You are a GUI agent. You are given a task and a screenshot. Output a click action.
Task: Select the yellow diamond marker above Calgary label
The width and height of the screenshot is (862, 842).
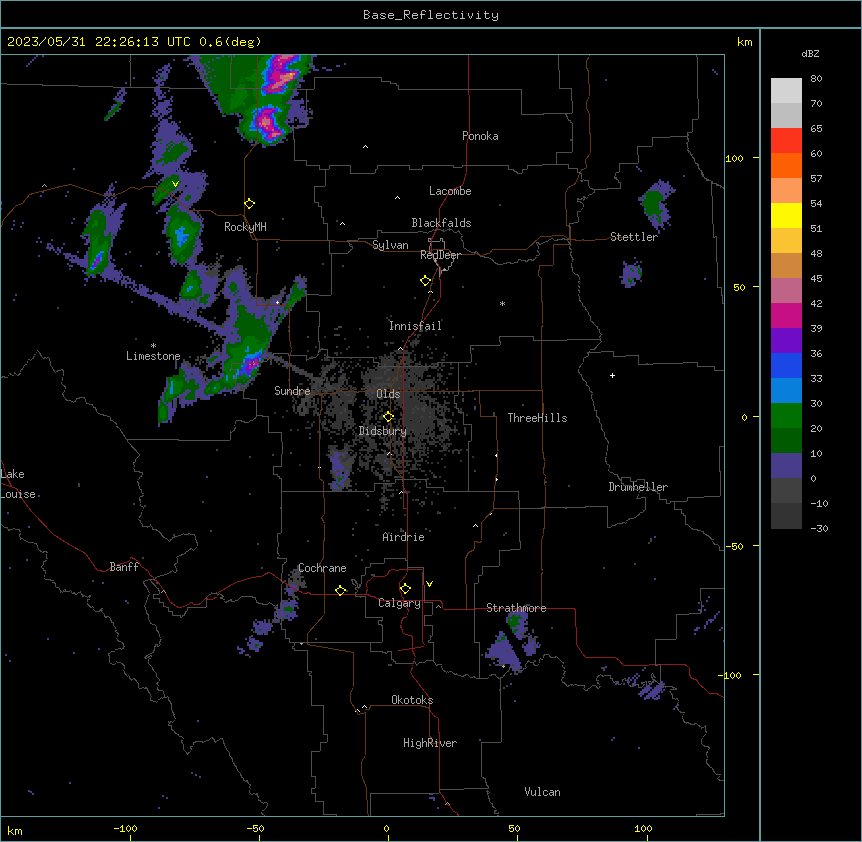coord(405,589)
